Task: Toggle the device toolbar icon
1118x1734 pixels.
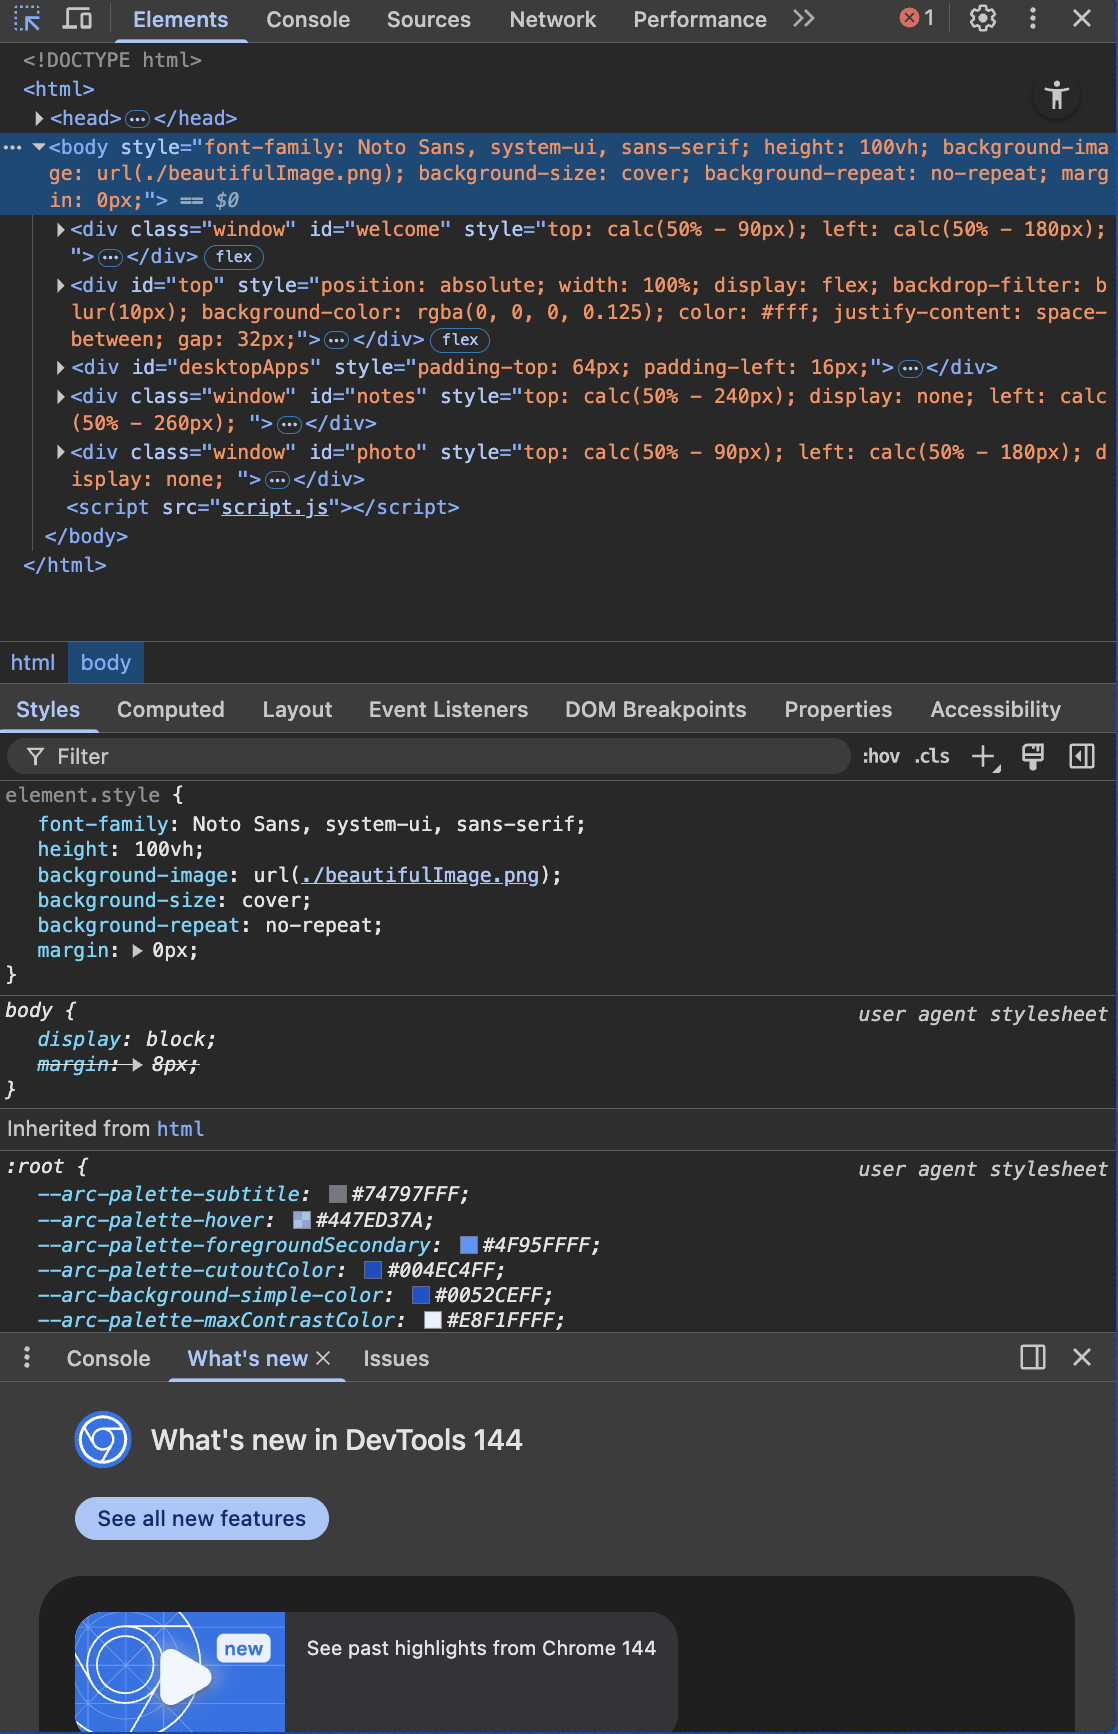Action: pyautogui.click(x=77, y=19)
